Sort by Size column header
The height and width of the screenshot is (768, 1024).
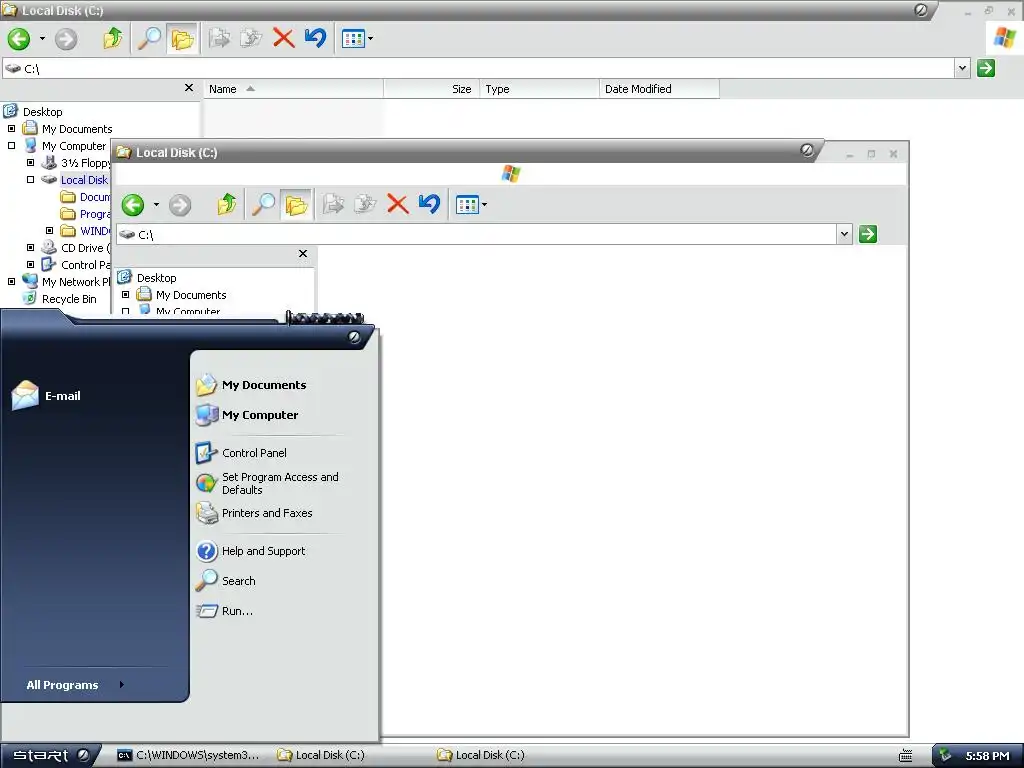click(432, 89)
